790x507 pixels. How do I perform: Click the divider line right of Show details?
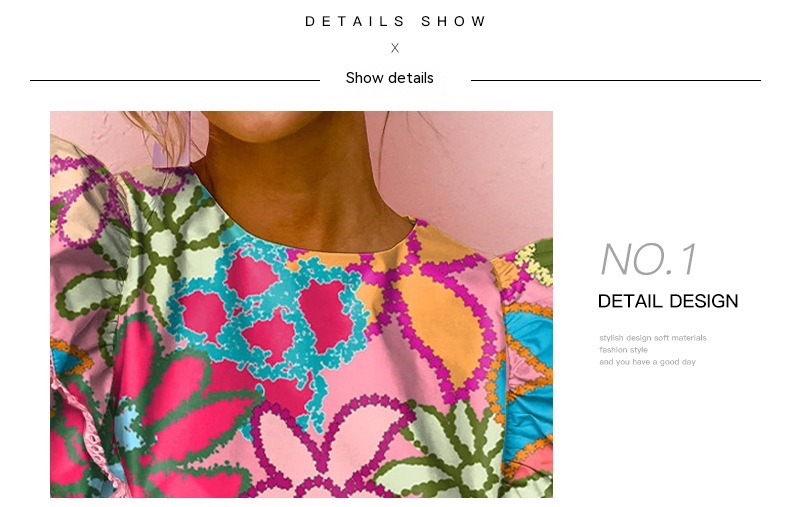pos(616,80)
